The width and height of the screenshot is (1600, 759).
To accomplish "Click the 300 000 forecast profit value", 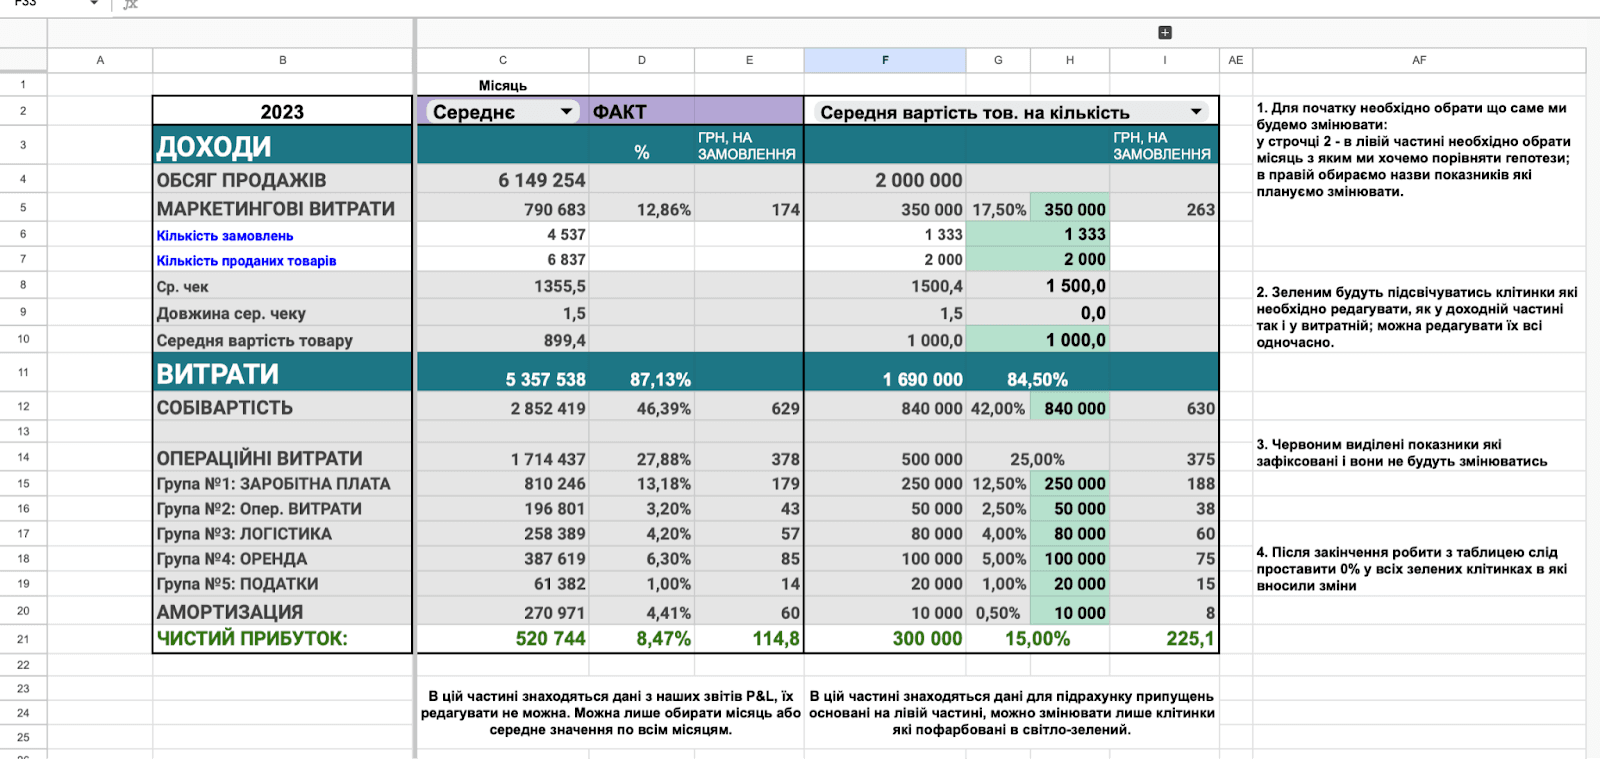I will [x=885, y=639].
